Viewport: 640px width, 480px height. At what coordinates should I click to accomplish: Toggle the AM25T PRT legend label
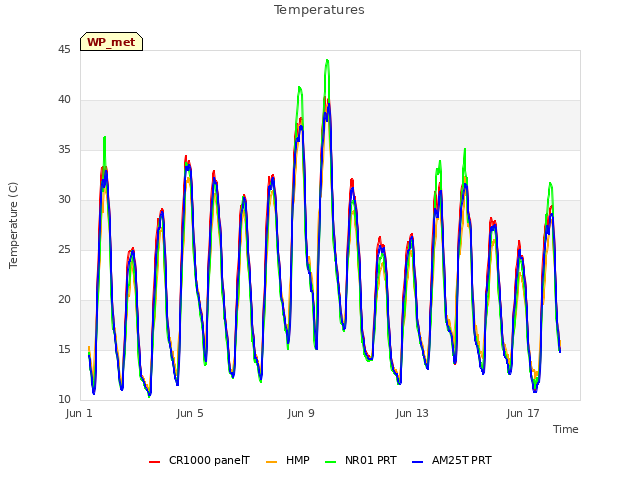point(462,460)
